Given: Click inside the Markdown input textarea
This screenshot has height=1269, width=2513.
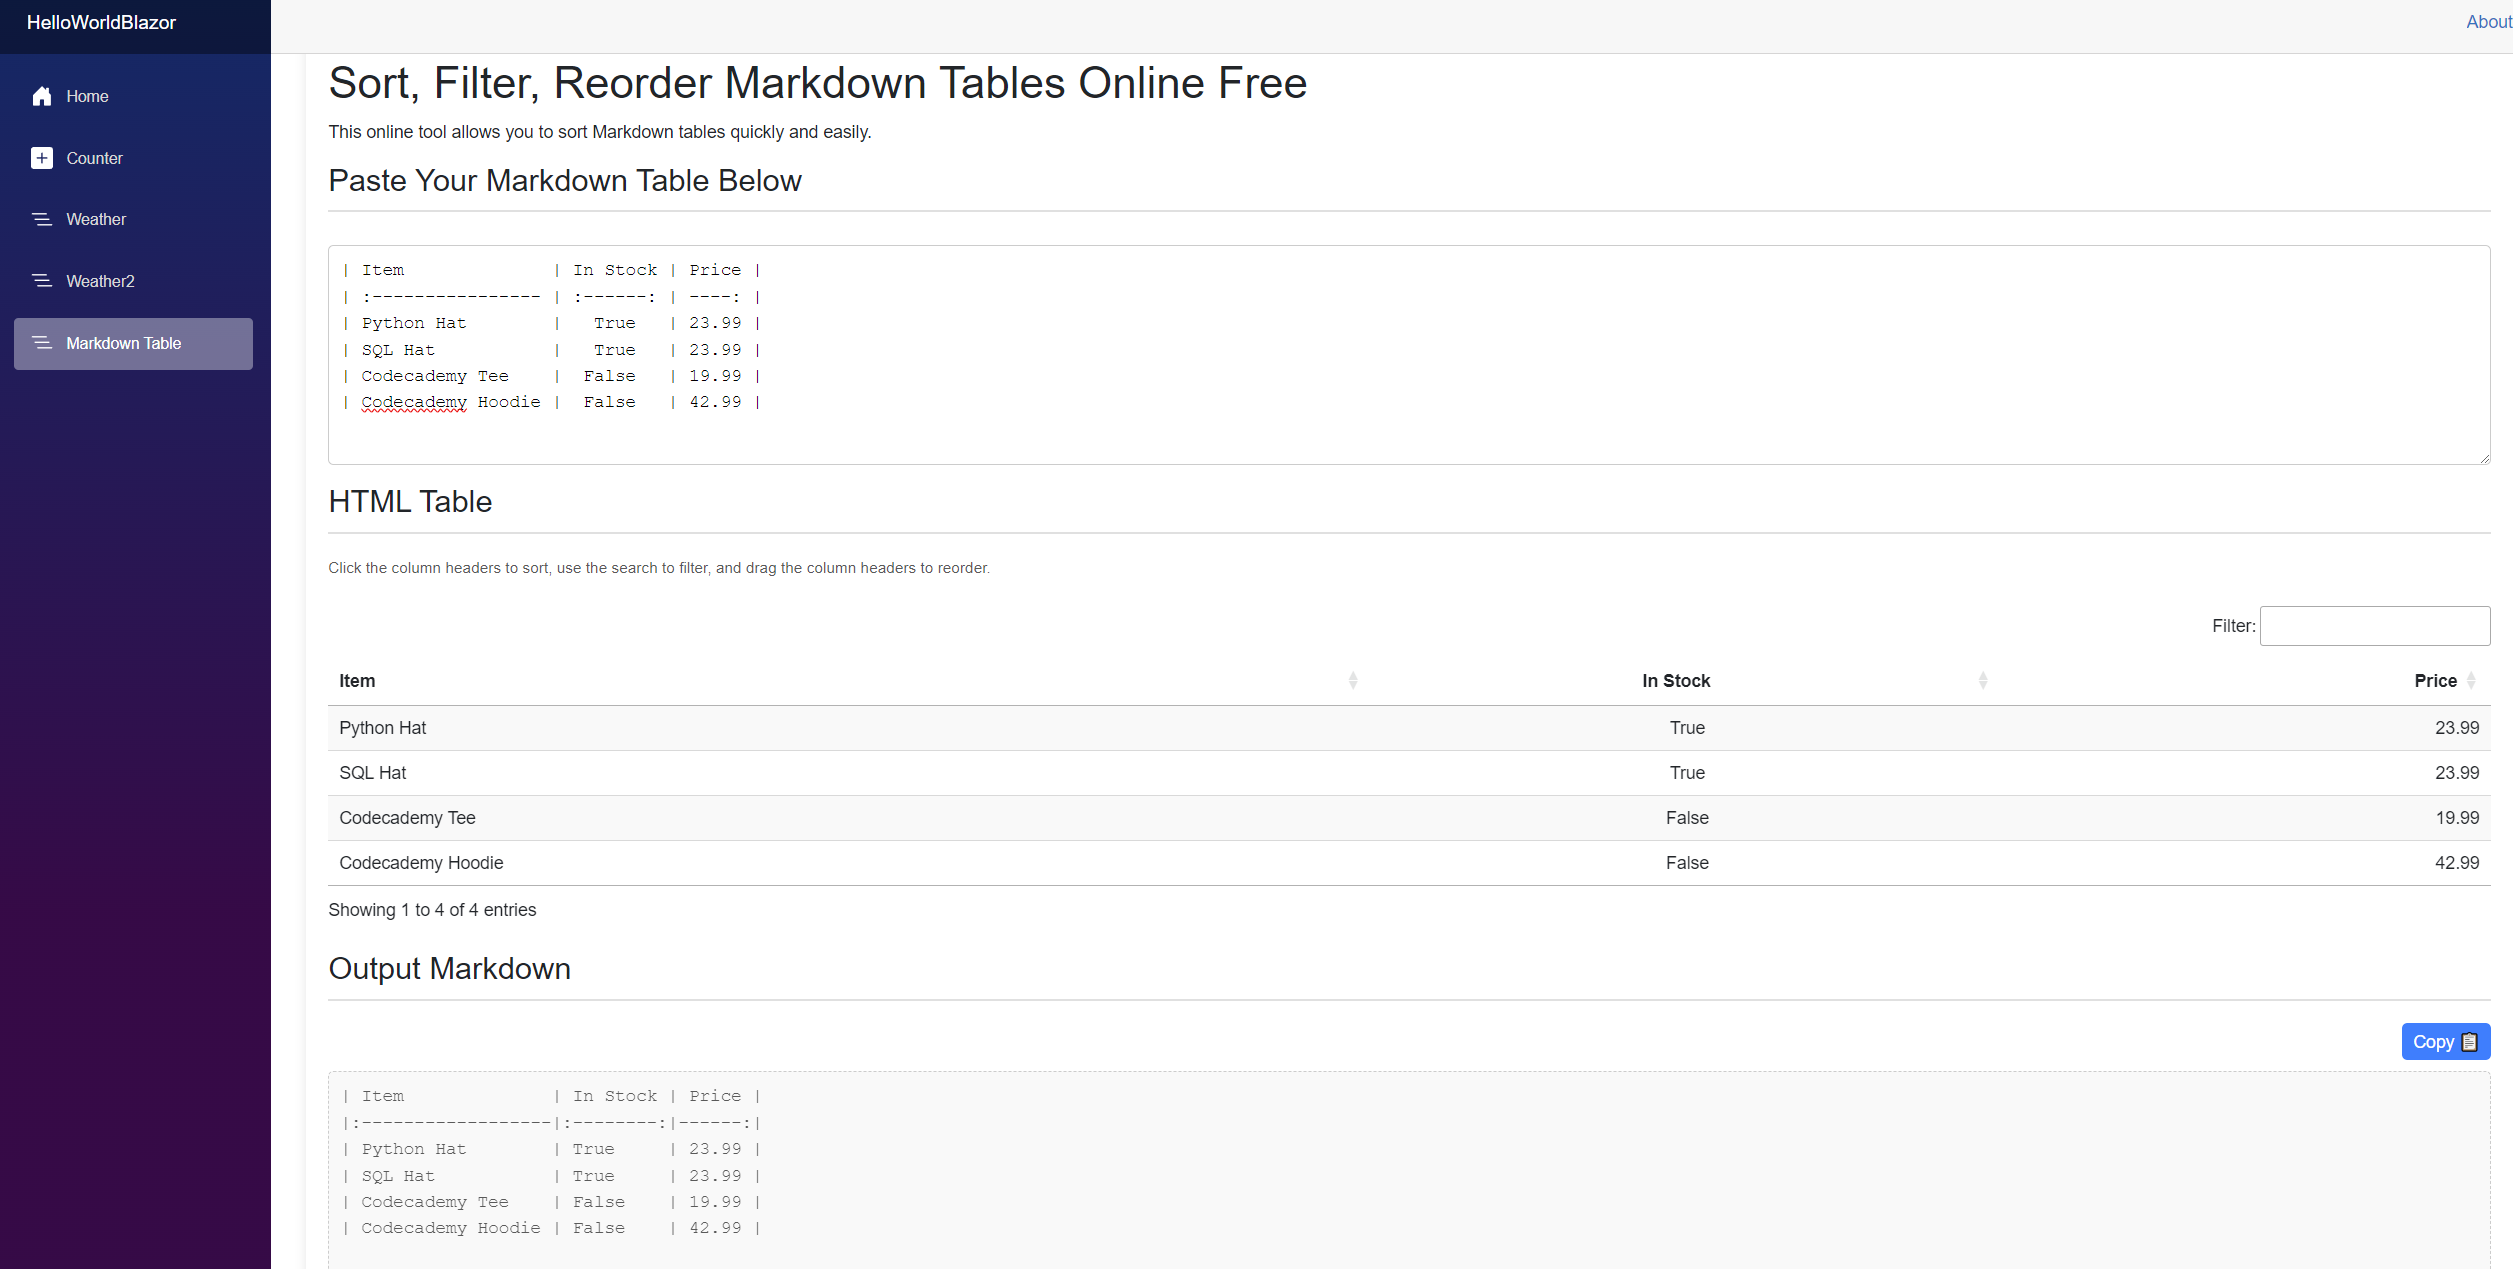Looking at the screenshot, I should [x=1400, y=355].
